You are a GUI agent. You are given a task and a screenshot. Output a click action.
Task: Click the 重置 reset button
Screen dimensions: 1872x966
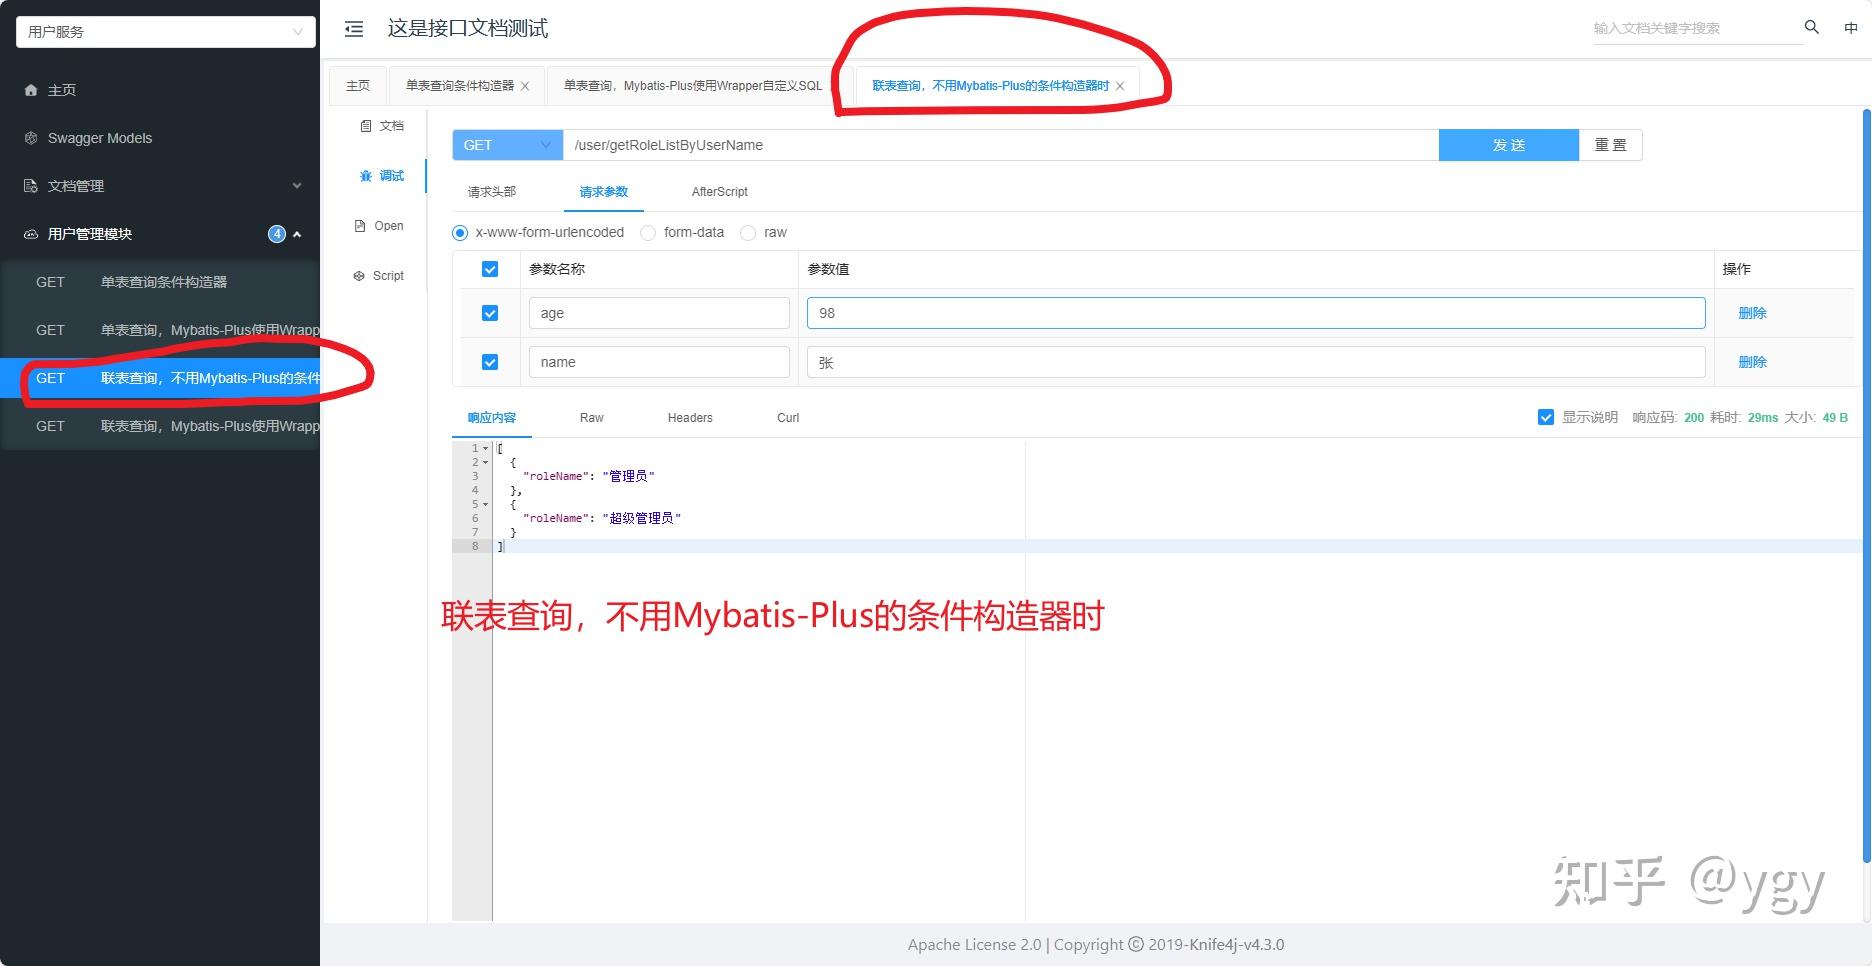1610,144
